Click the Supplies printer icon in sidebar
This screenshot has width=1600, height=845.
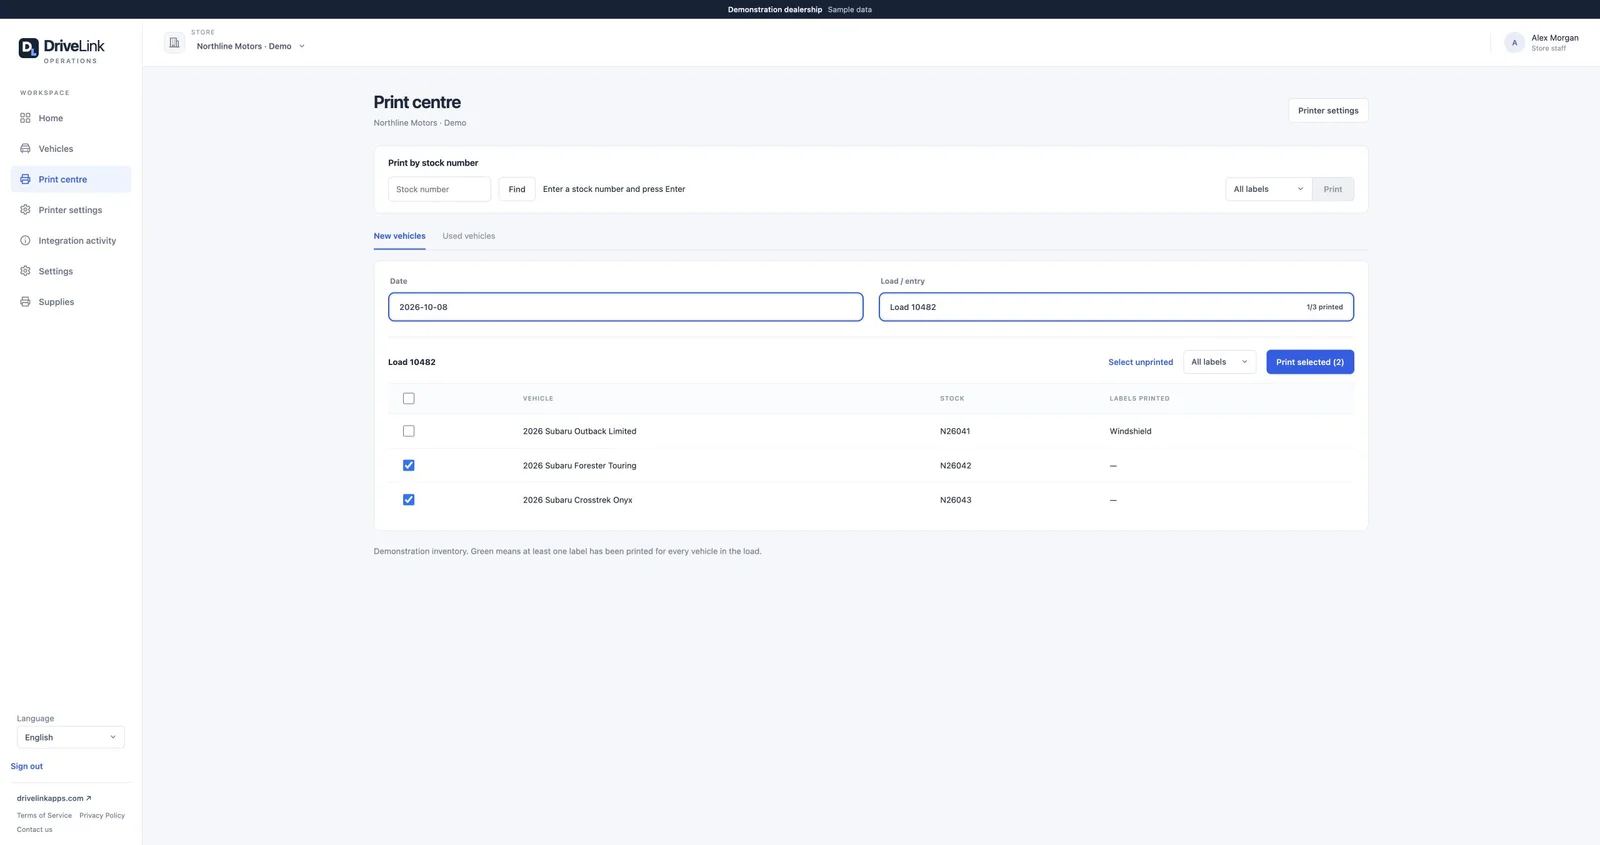[x=25, y=302]
